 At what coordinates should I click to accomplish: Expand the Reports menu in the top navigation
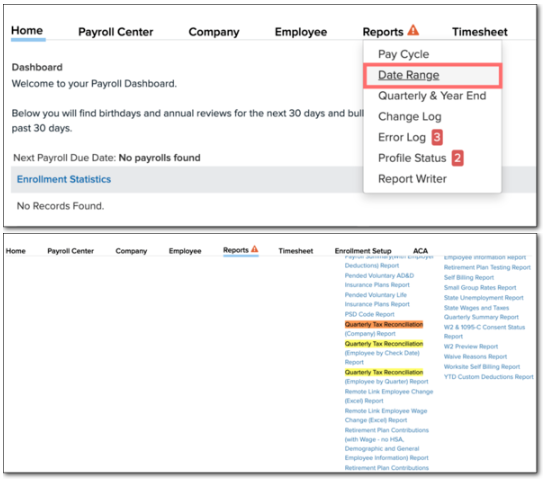click(383, 32)
